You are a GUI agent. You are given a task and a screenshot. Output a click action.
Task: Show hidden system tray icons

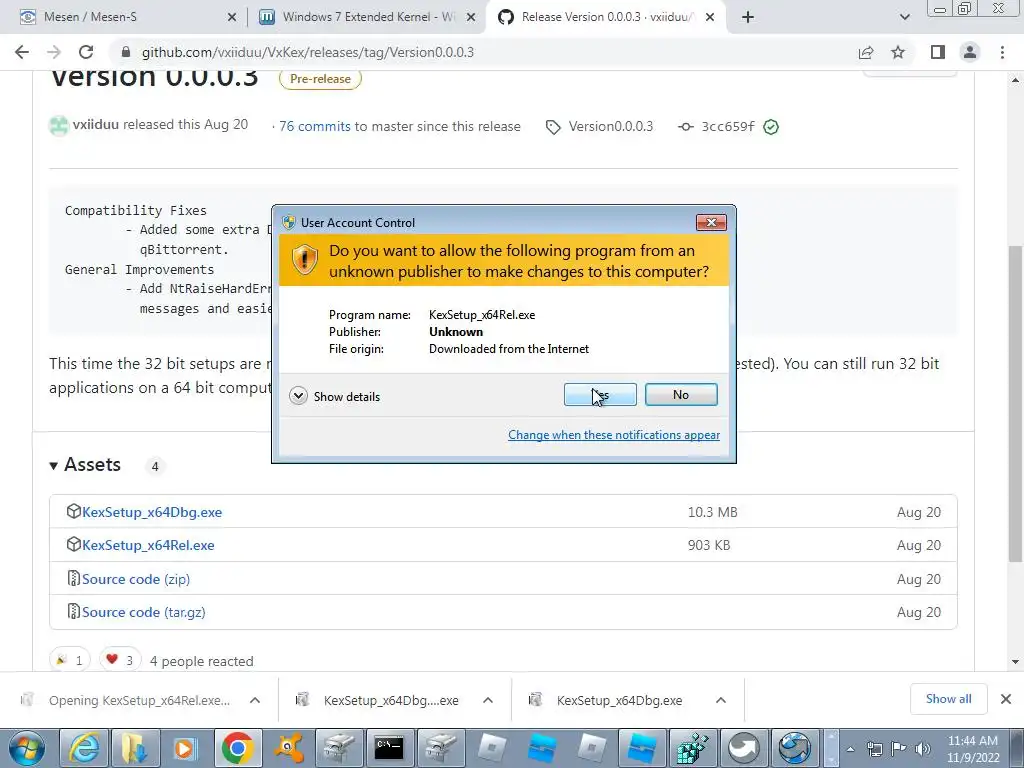pos(850,749)
